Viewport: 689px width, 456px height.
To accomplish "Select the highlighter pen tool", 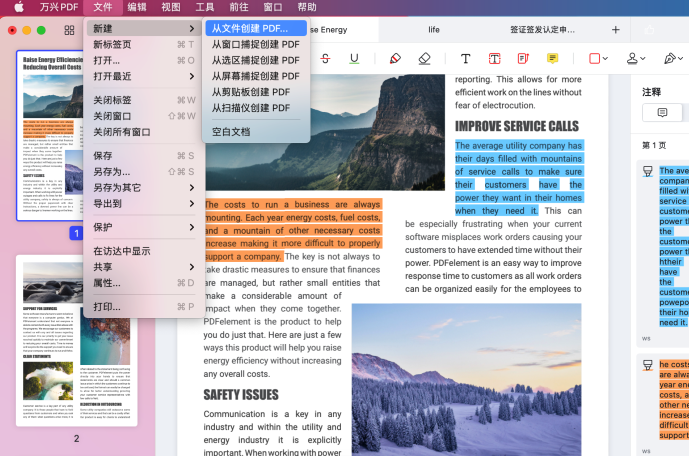I will pos(395,58).
